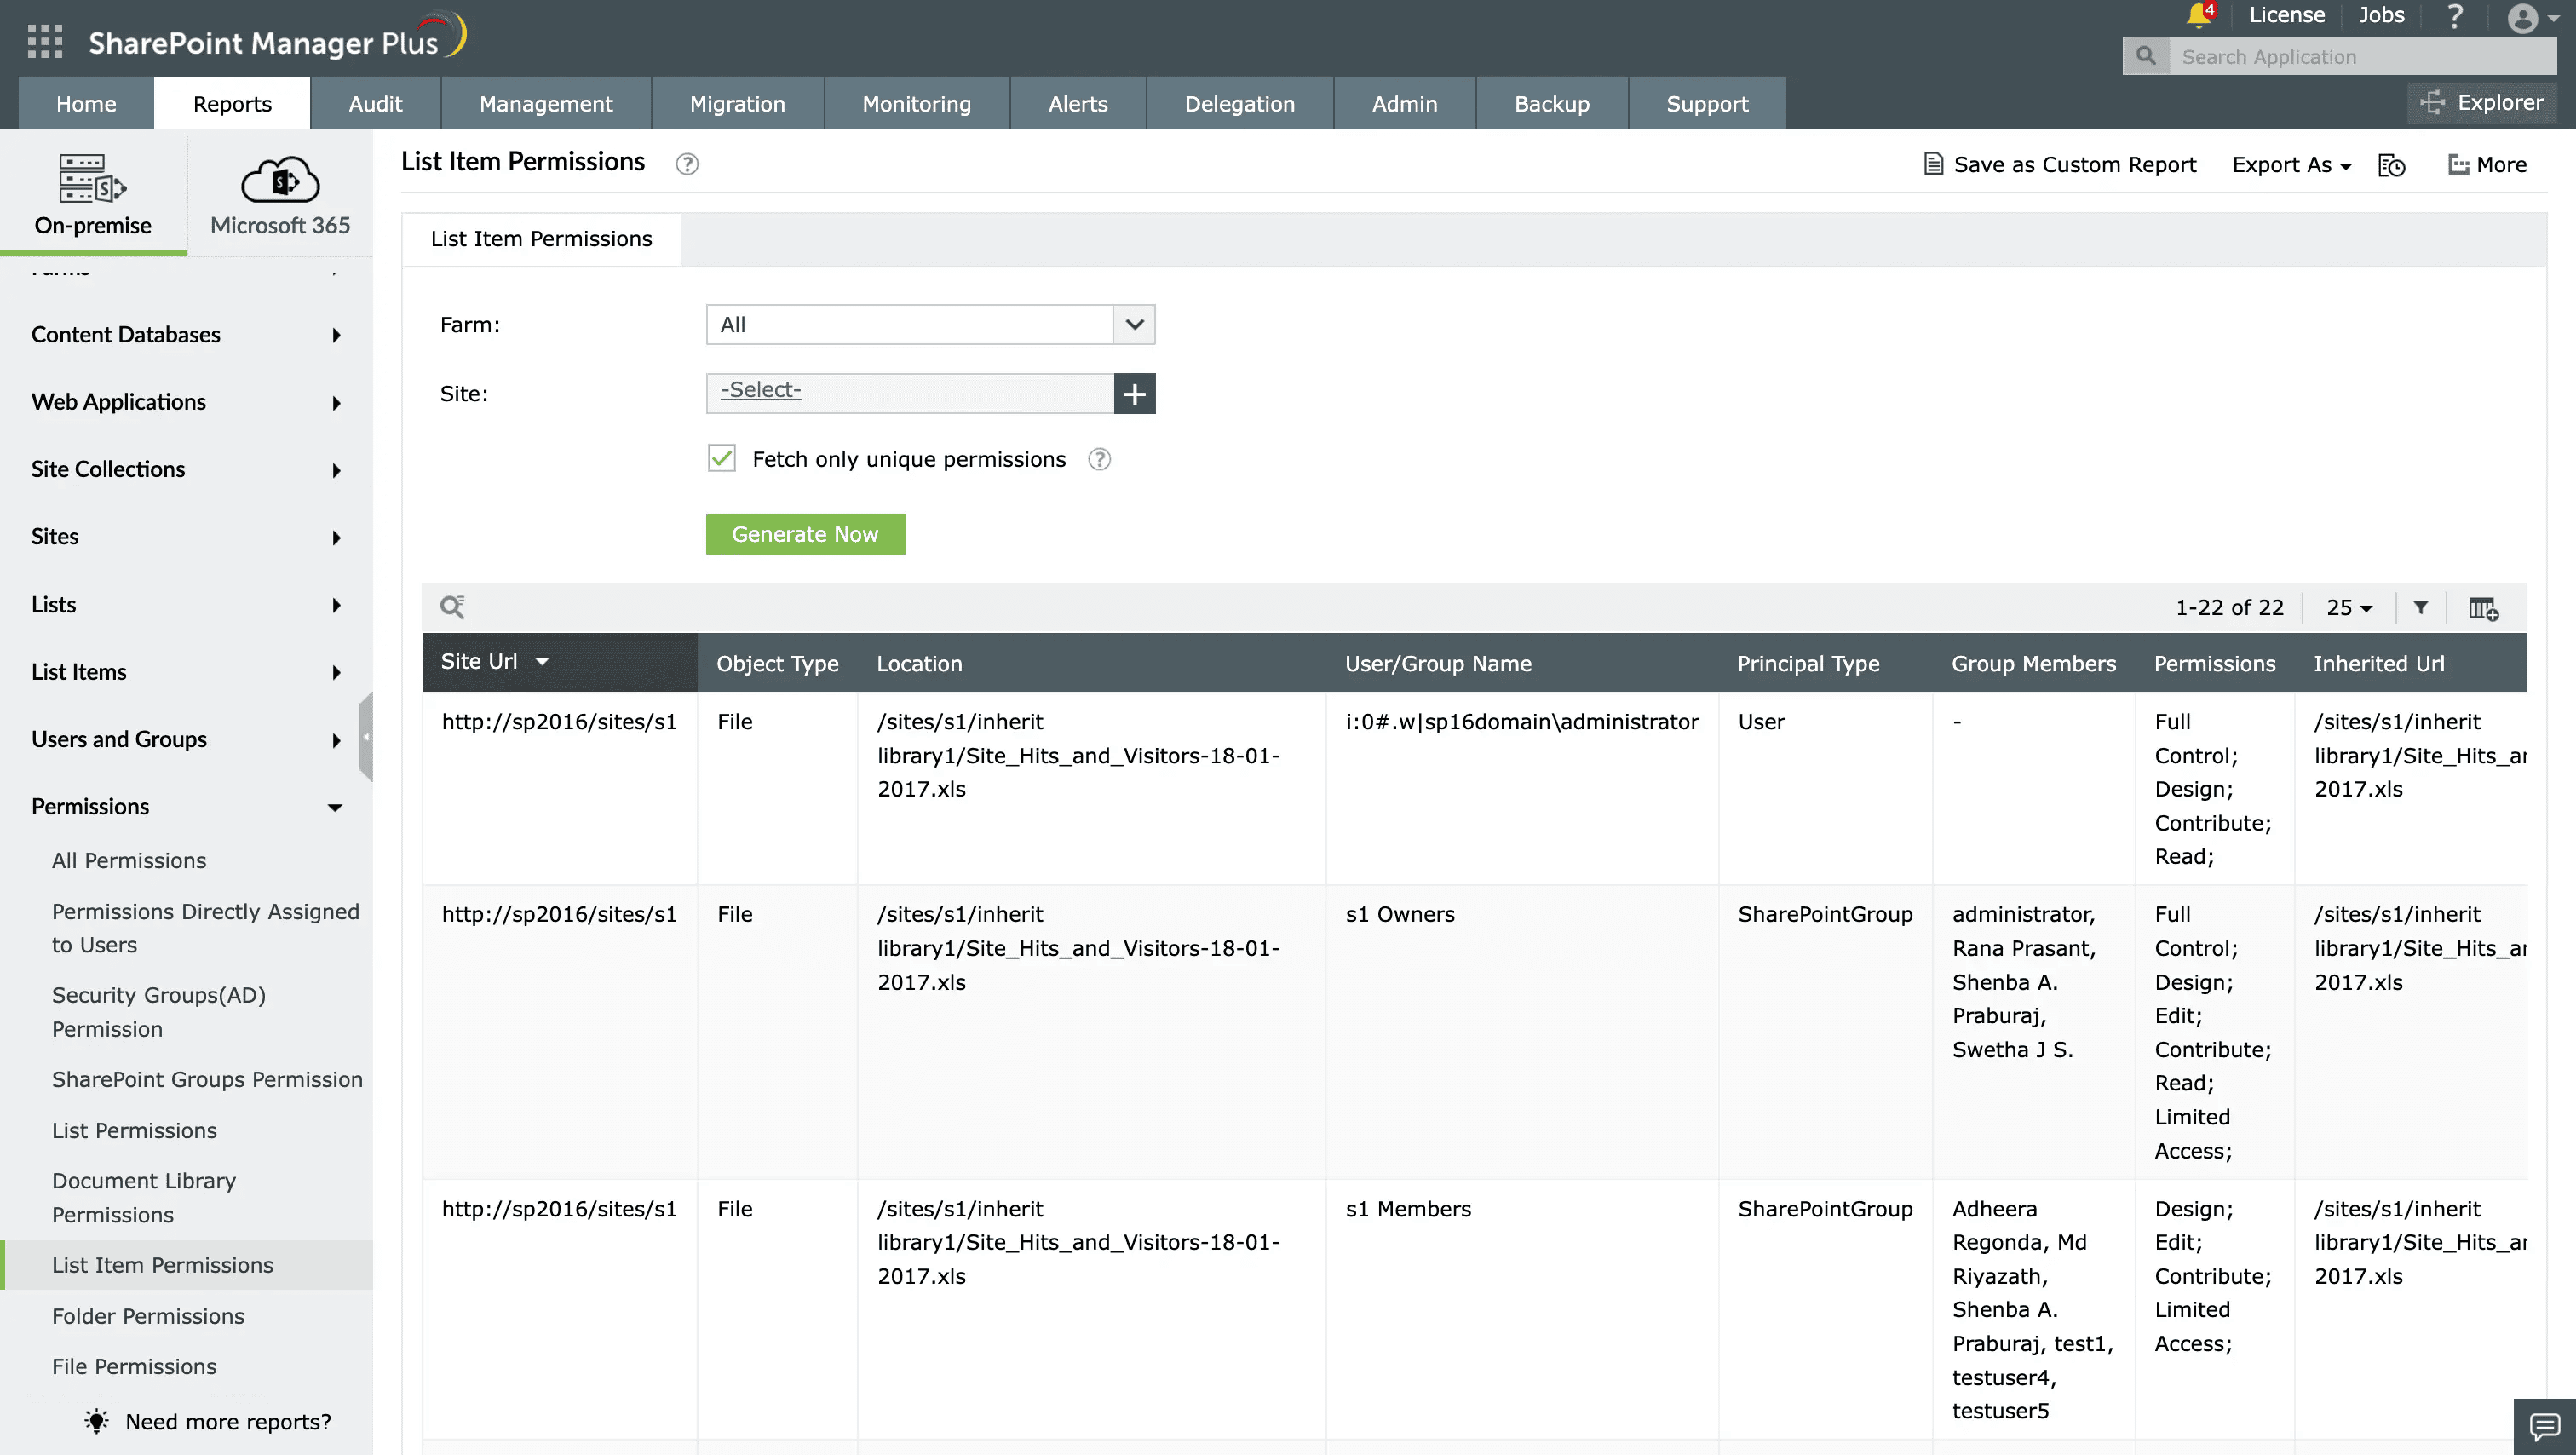The width and height of the screenshot is (2576, 1455).
Task: Sort by the Permissions column header
Action: pyautogui.click(x=2214, y=664)
